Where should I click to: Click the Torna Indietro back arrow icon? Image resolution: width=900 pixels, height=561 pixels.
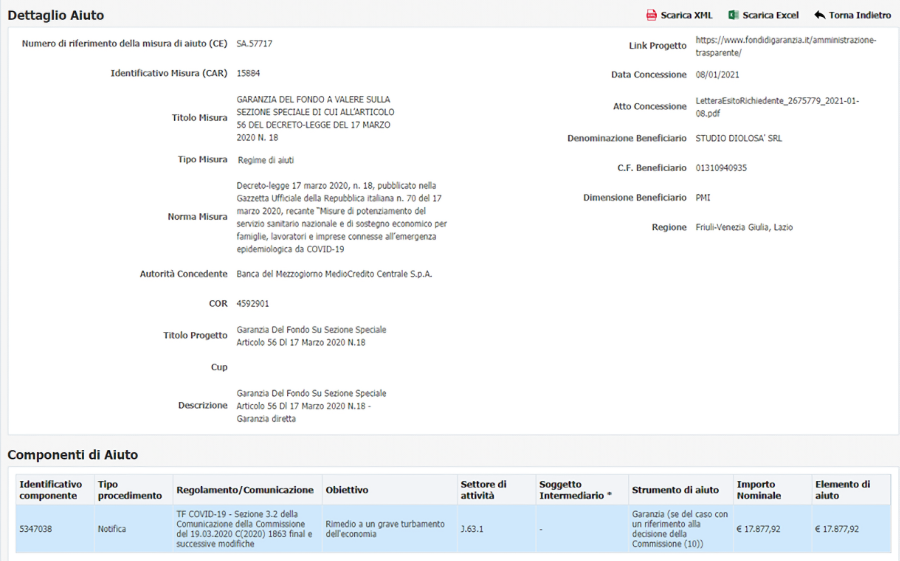click(x=820, y=15)
